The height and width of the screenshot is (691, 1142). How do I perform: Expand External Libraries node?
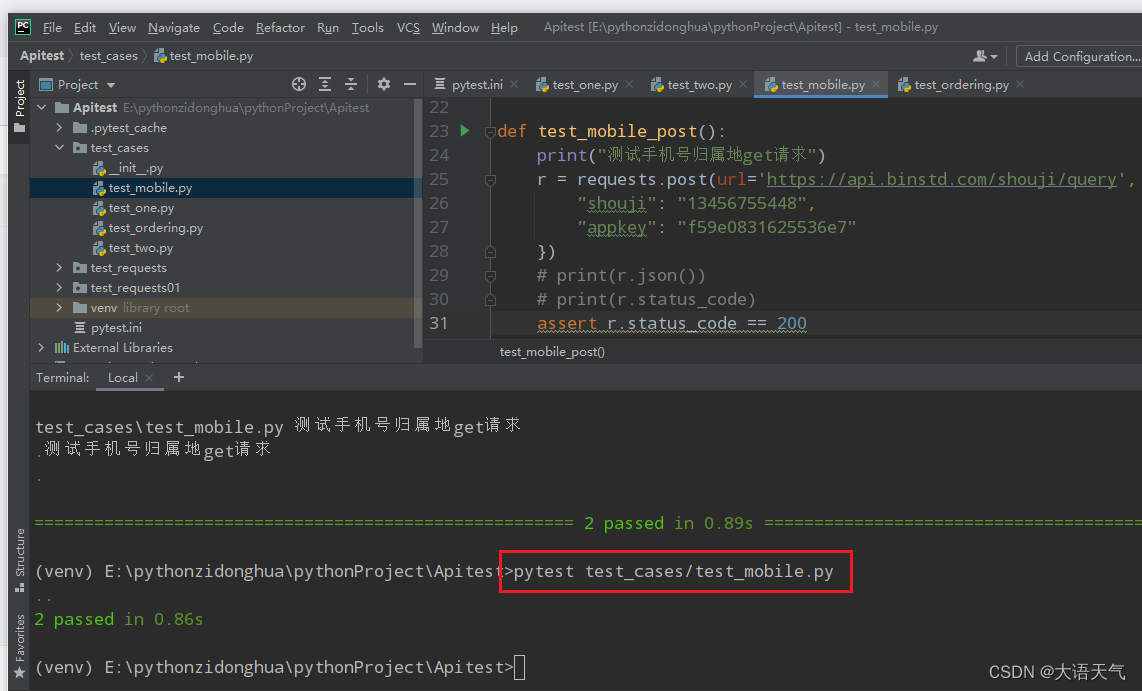[x=42, y=348]
